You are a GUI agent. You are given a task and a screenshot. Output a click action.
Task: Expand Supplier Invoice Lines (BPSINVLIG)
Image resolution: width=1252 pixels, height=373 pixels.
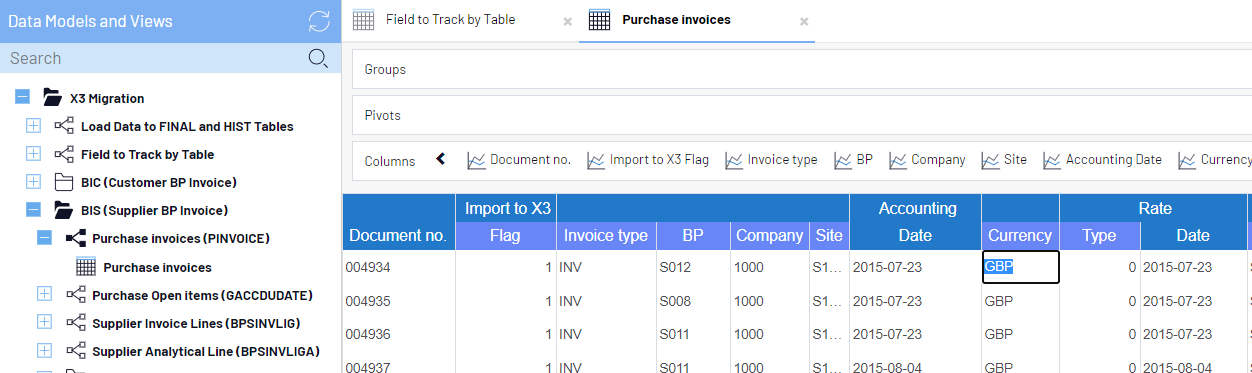point(44,322)
